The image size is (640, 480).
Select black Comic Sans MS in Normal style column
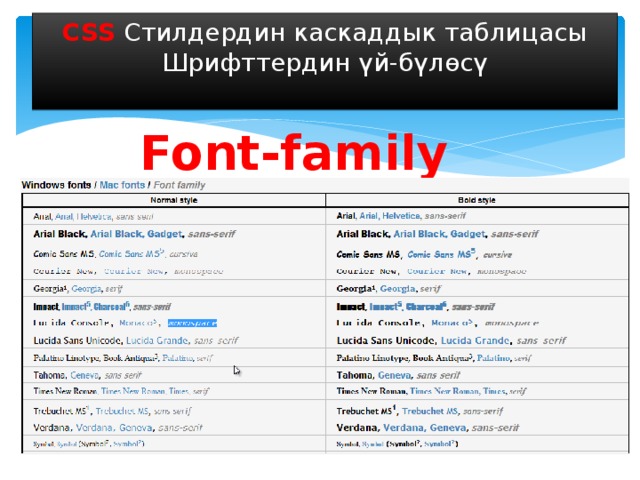(64, 254)
